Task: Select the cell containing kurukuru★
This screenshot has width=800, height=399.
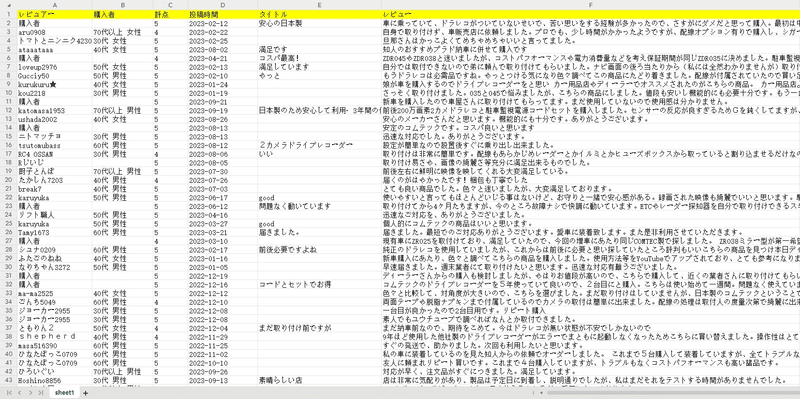Action: pyautogui.click(x=54, y=84)
